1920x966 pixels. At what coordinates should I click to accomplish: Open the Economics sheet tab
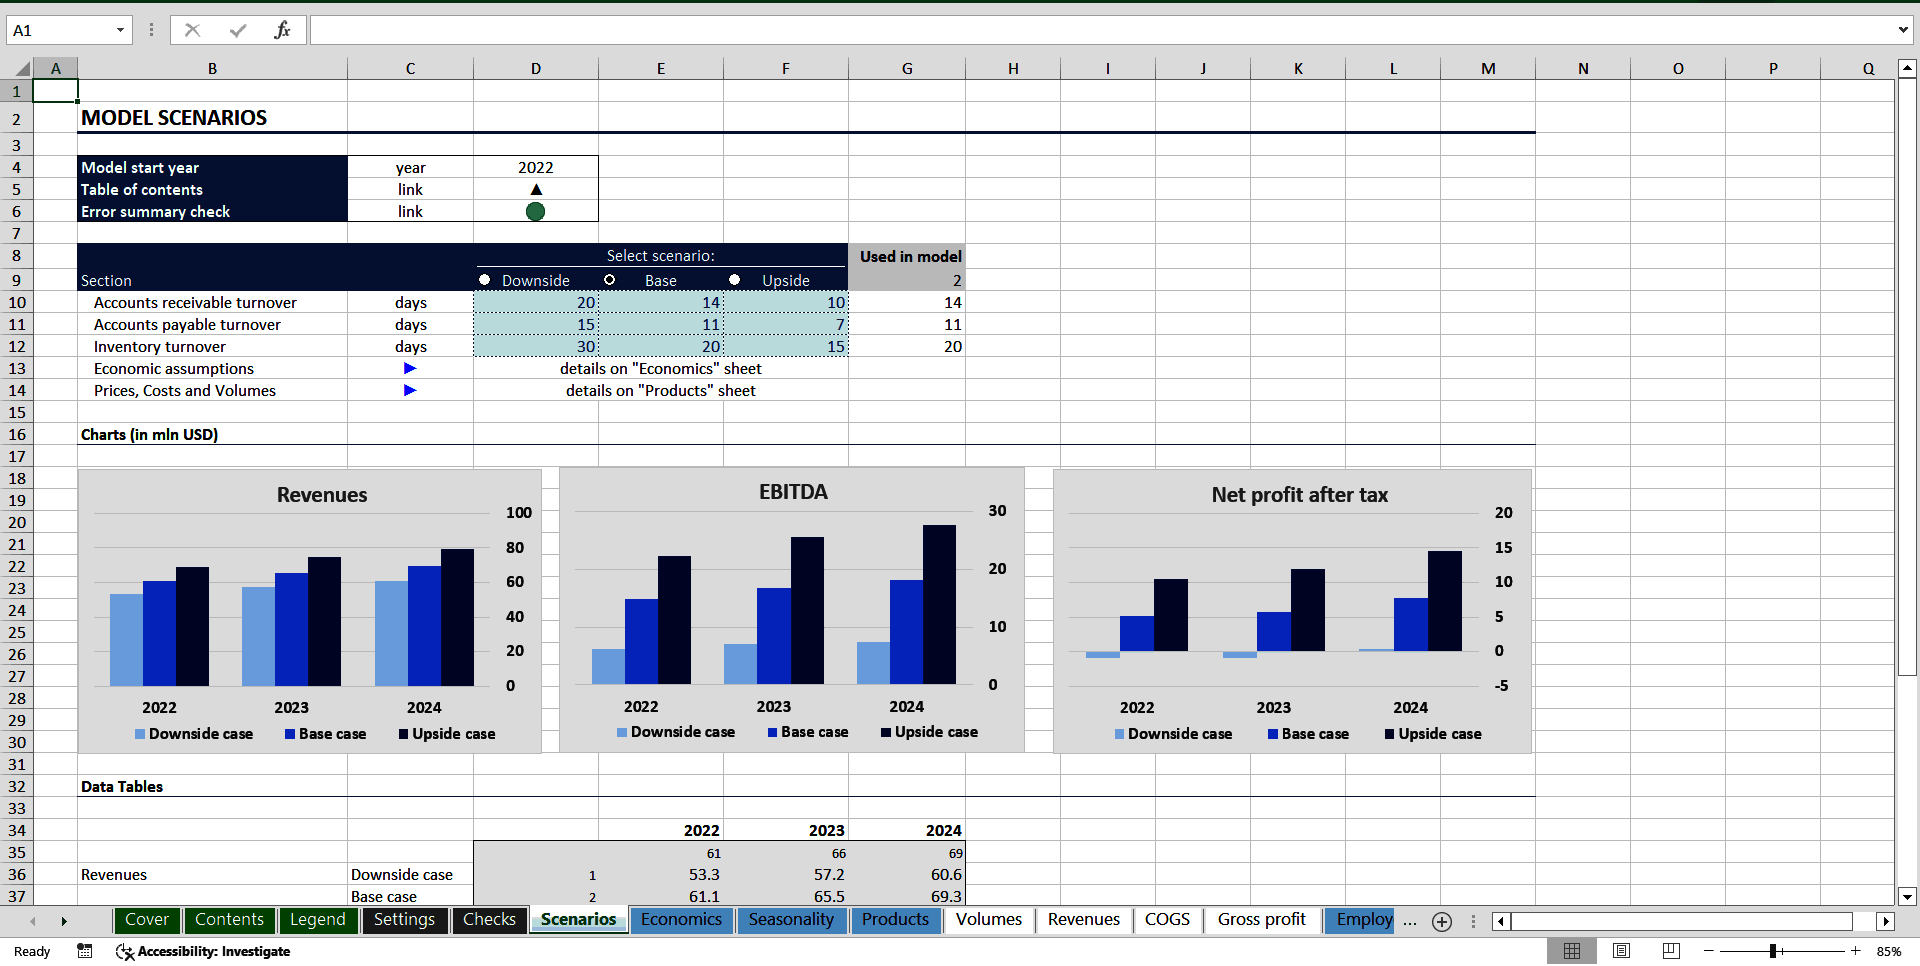point(681,920)
